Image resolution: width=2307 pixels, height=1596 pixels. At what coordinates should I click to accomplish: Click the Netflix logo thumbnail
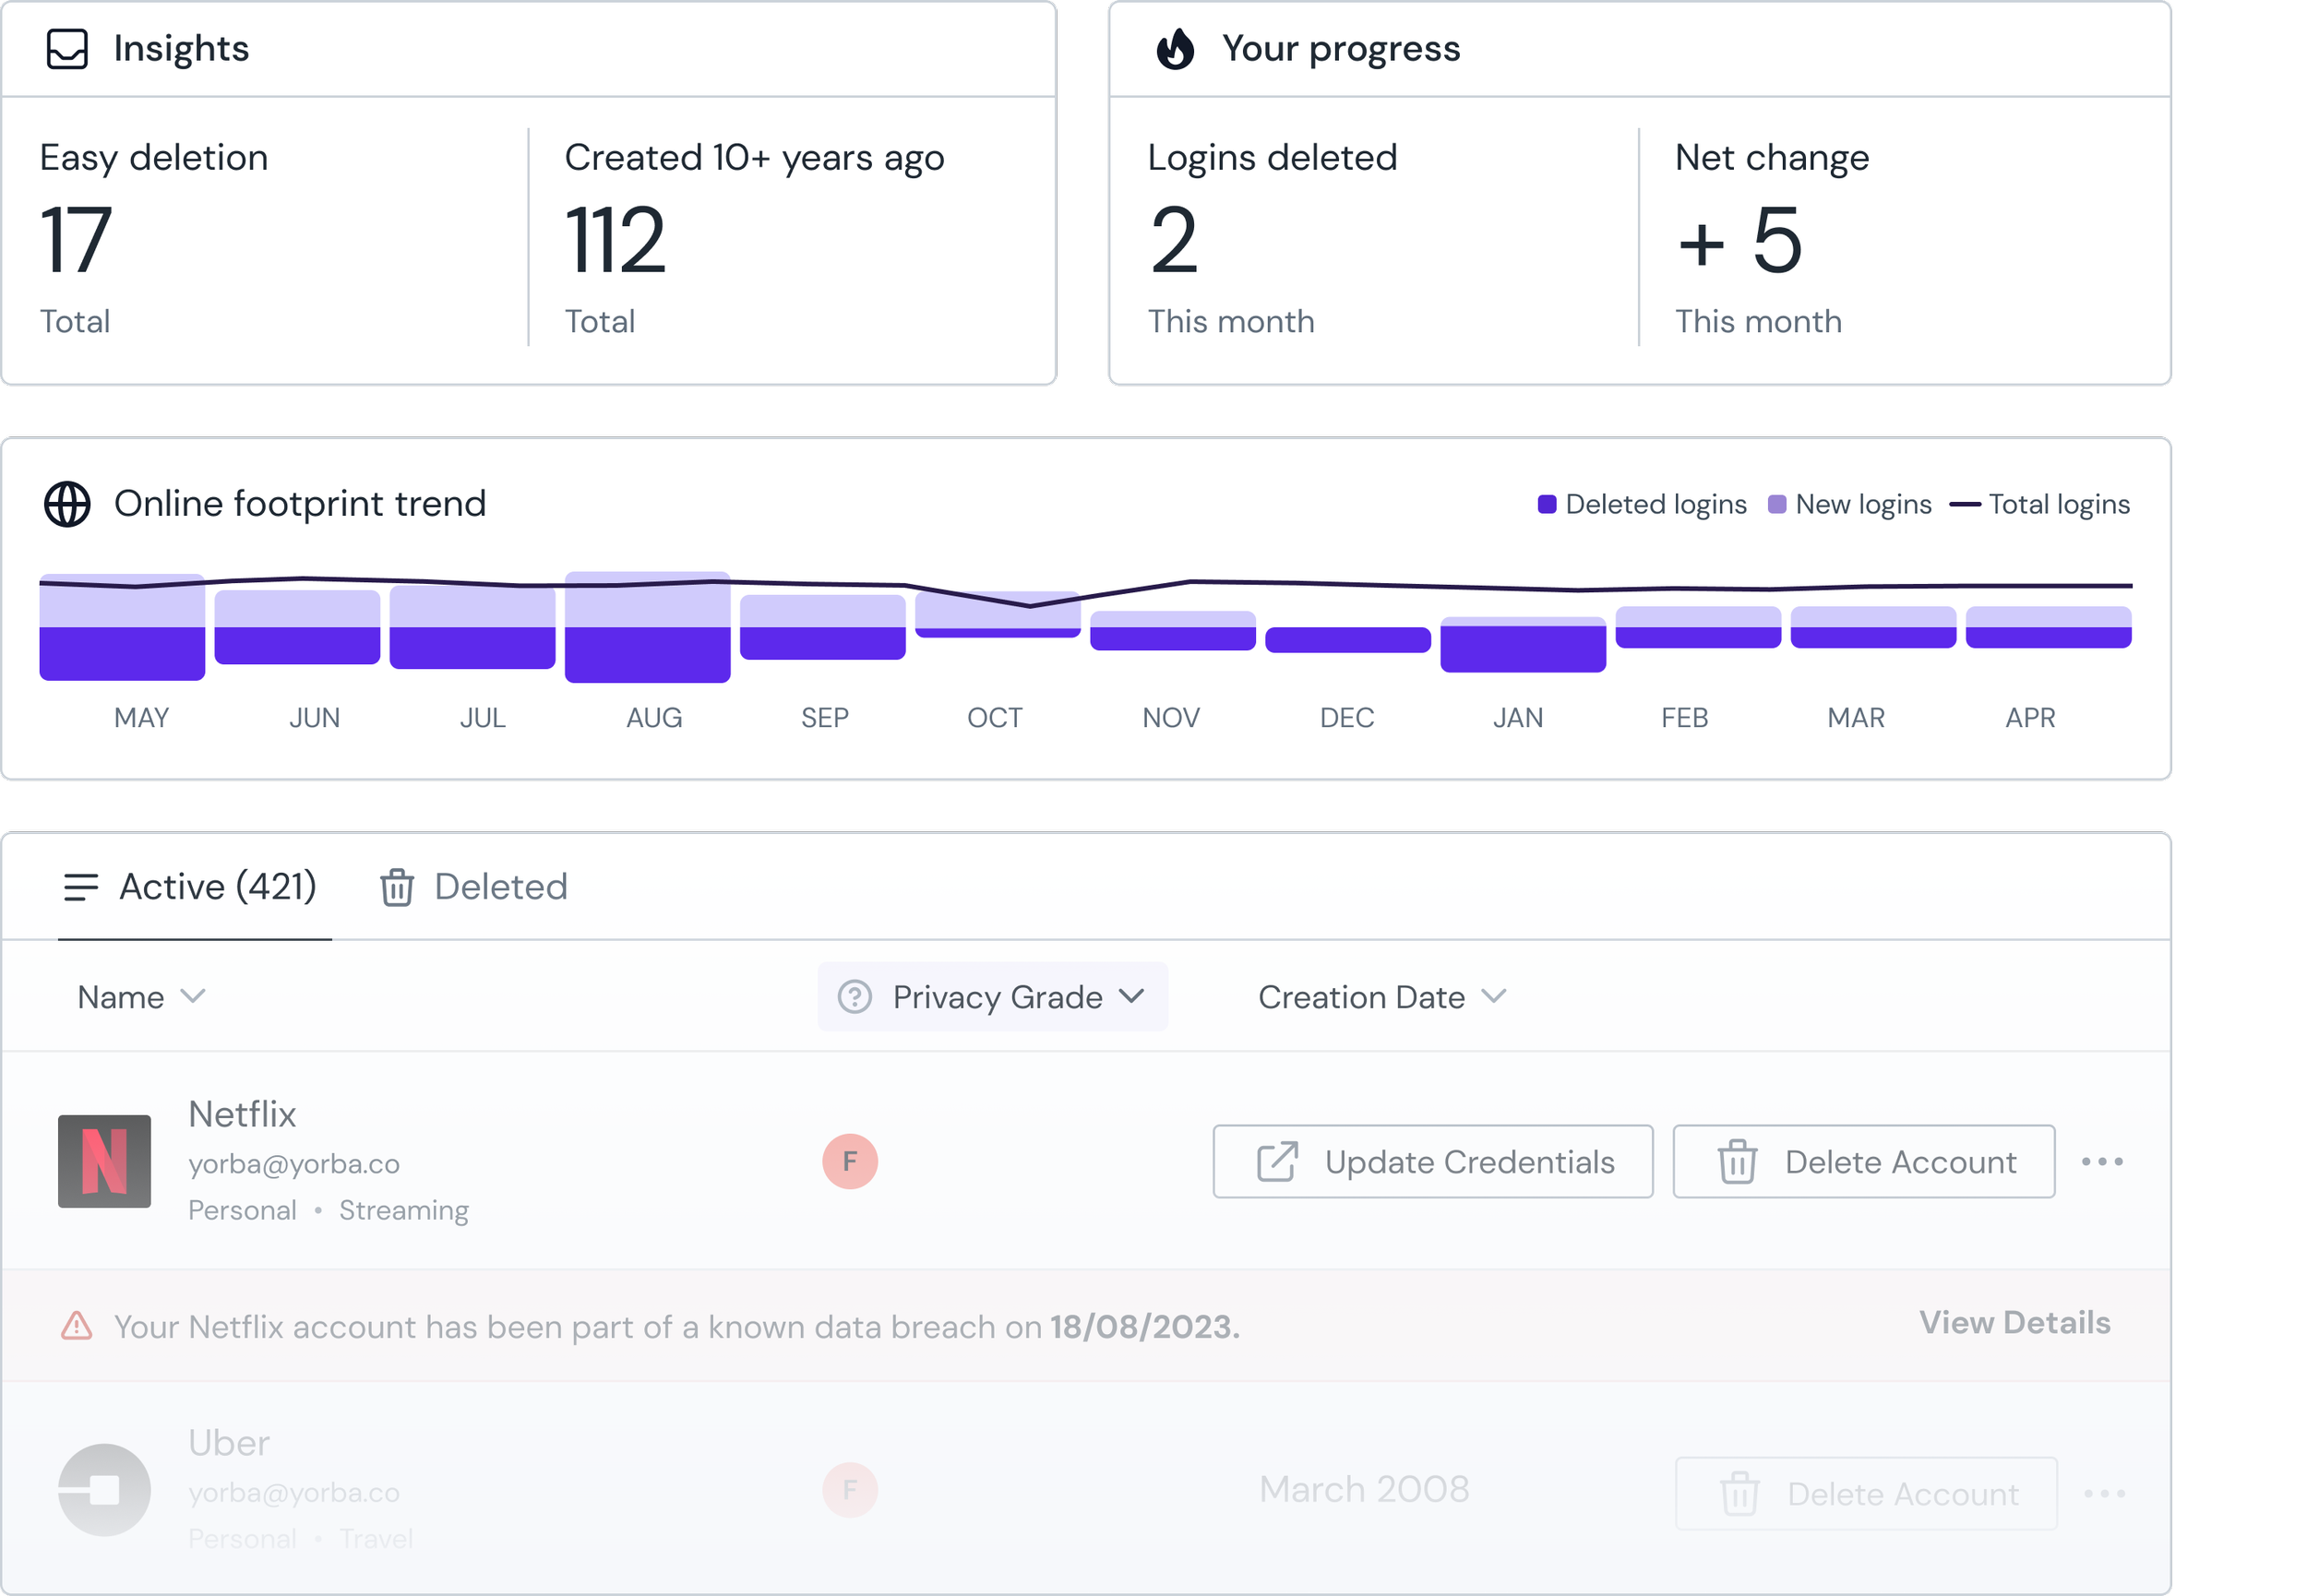click(104, 1161)
